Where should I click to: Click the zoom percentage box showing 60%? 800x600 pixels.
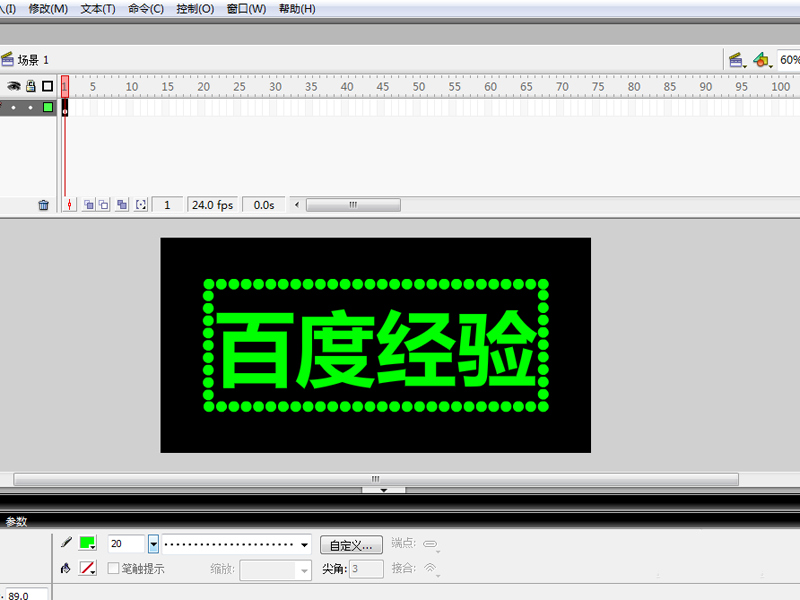789,60
